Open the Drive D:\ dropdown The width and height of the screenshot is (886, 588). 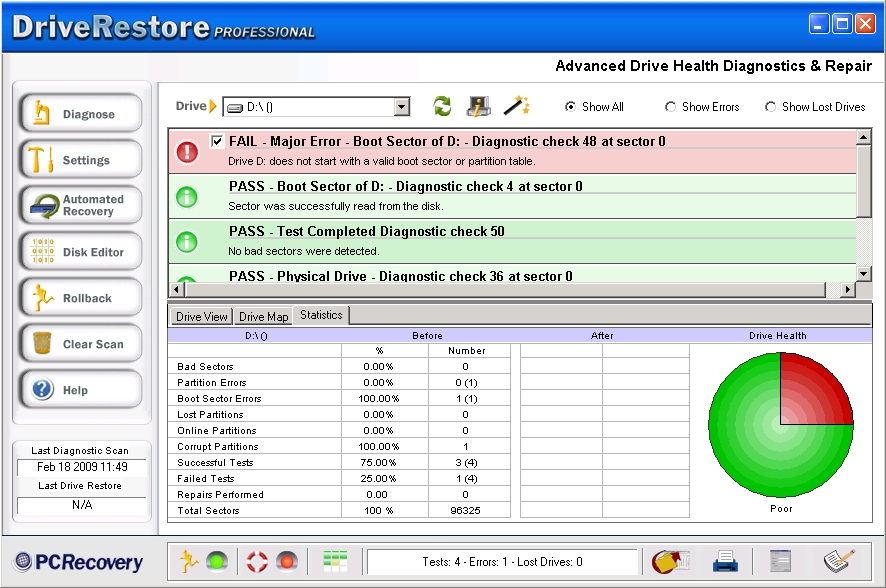[401, 107]
